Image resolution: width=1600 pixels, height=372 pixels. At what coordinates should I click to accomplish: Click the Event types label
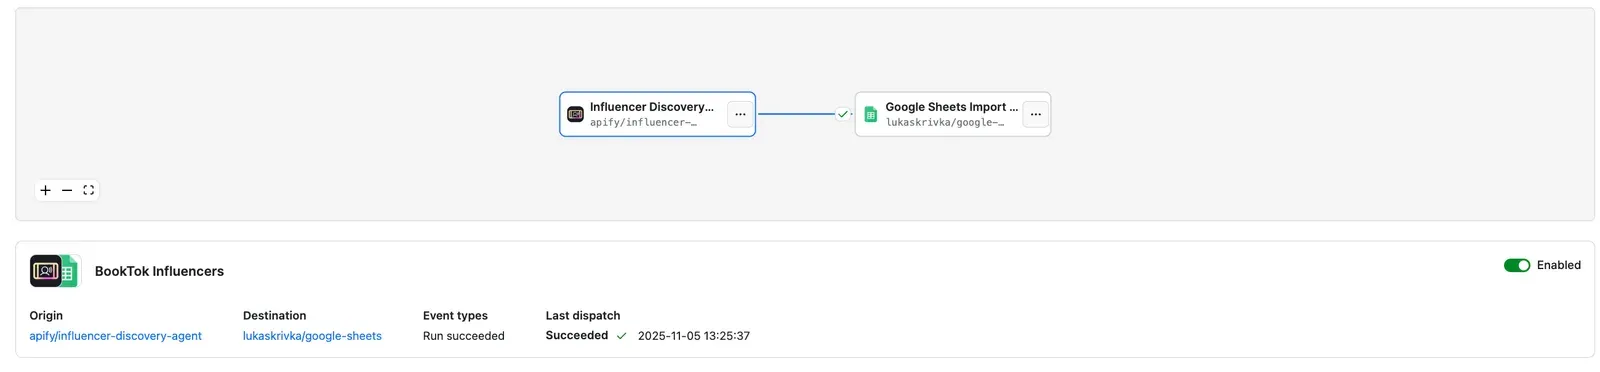point(455,315)
